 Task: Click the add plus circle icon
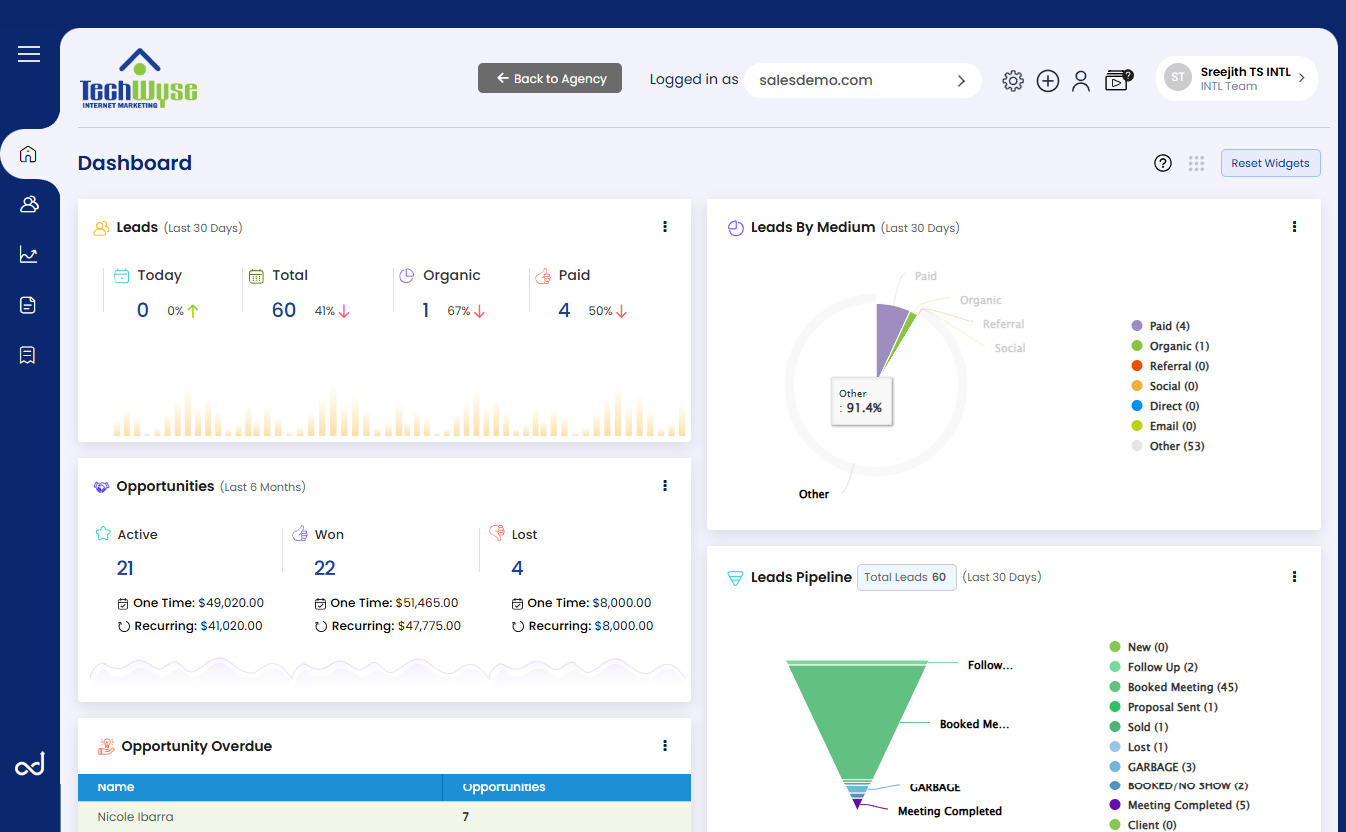1047,81
